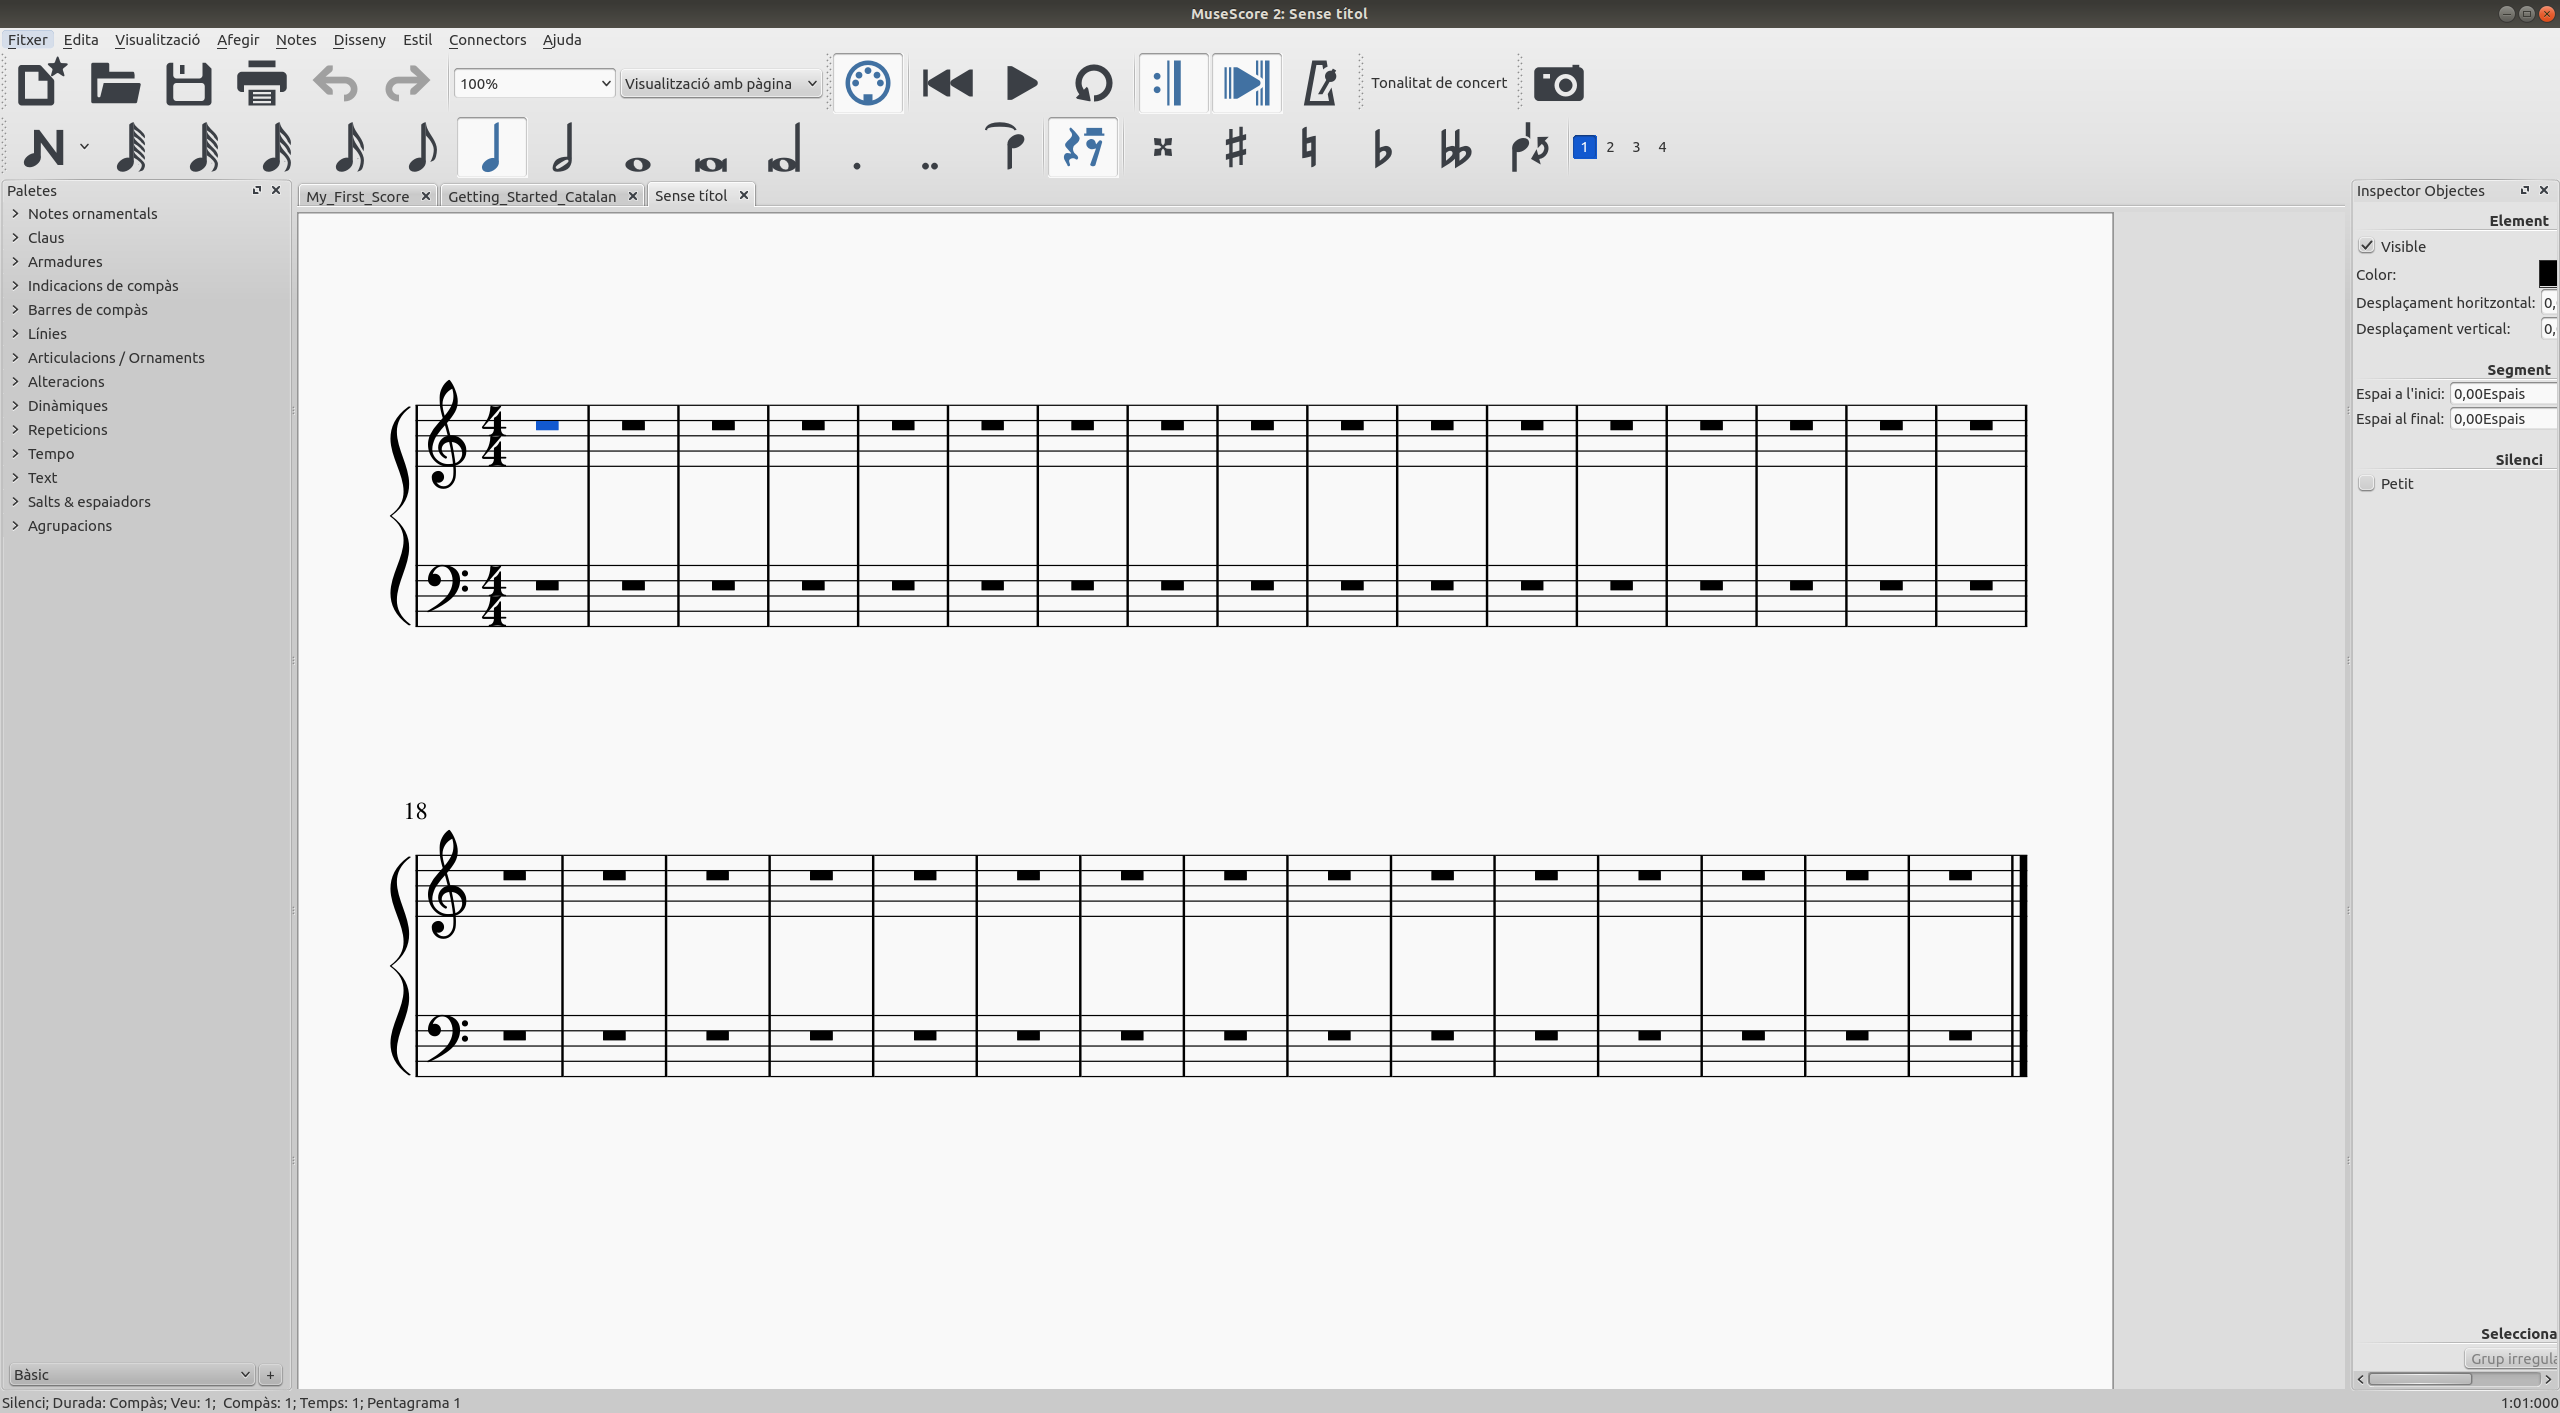Apply sharp accidental
Screen dimensions: 2560x1413
1235,148
